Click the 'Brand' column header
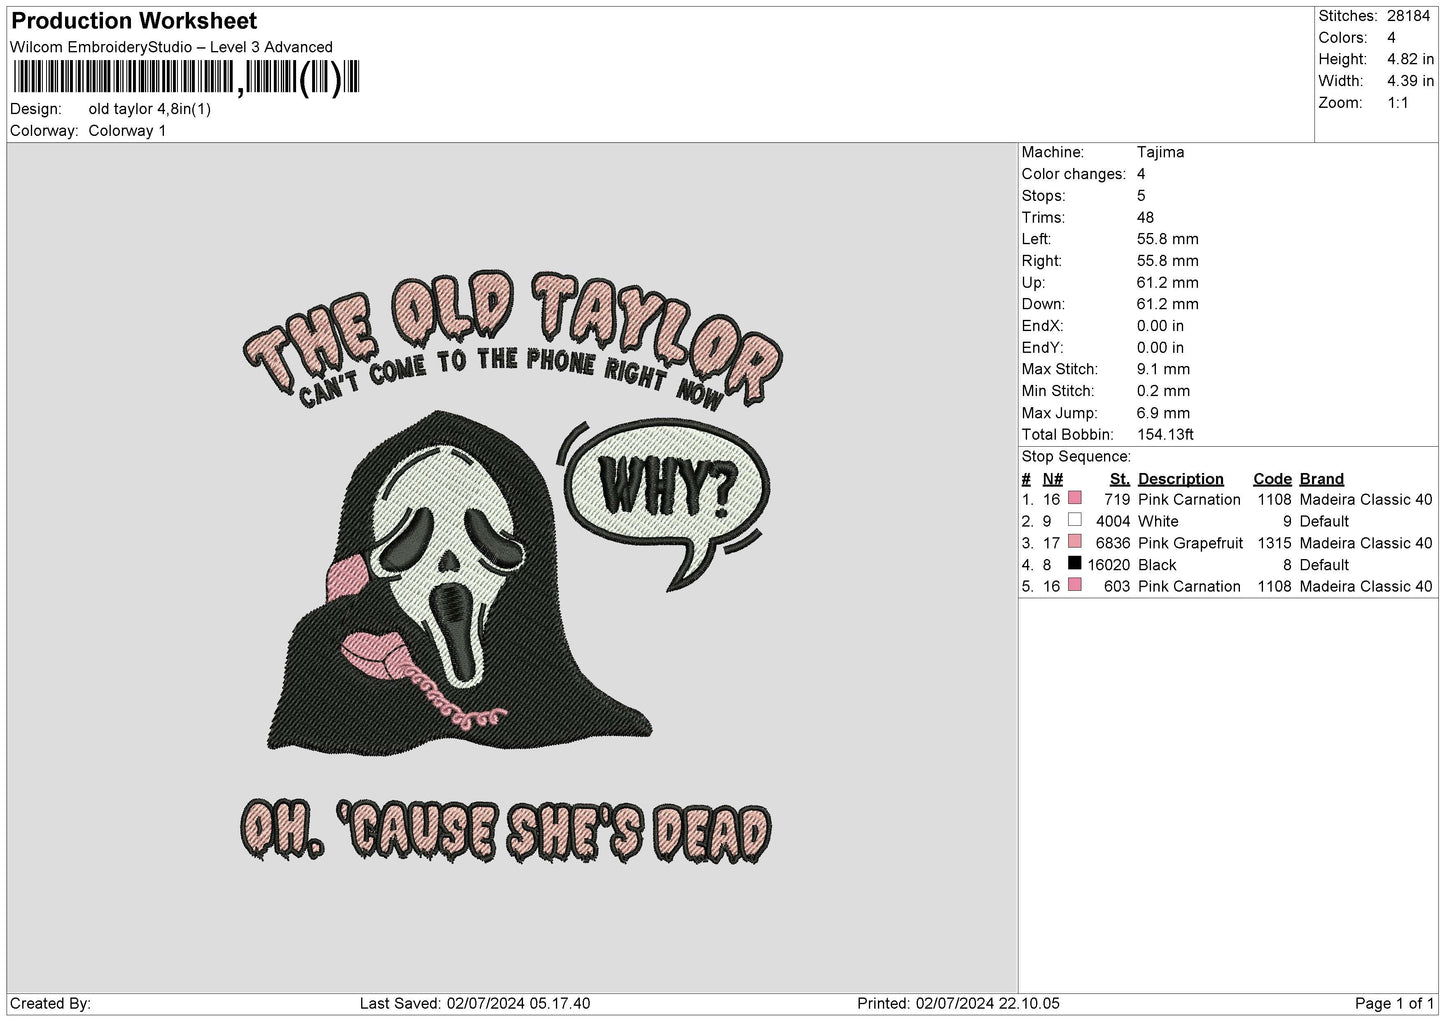 (1322, 478)
